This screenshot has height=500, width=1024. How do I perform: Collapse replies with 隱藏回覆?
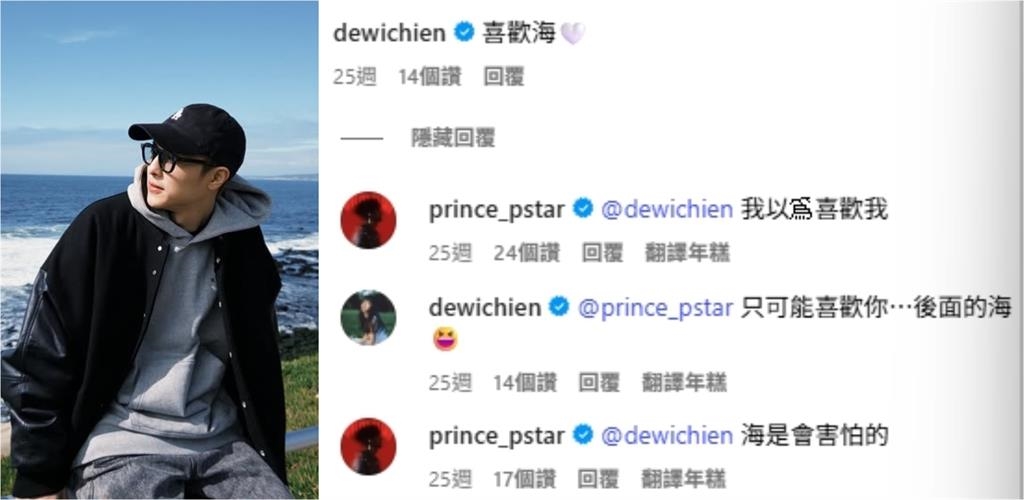pyautogui.click(x=453, y=138)
